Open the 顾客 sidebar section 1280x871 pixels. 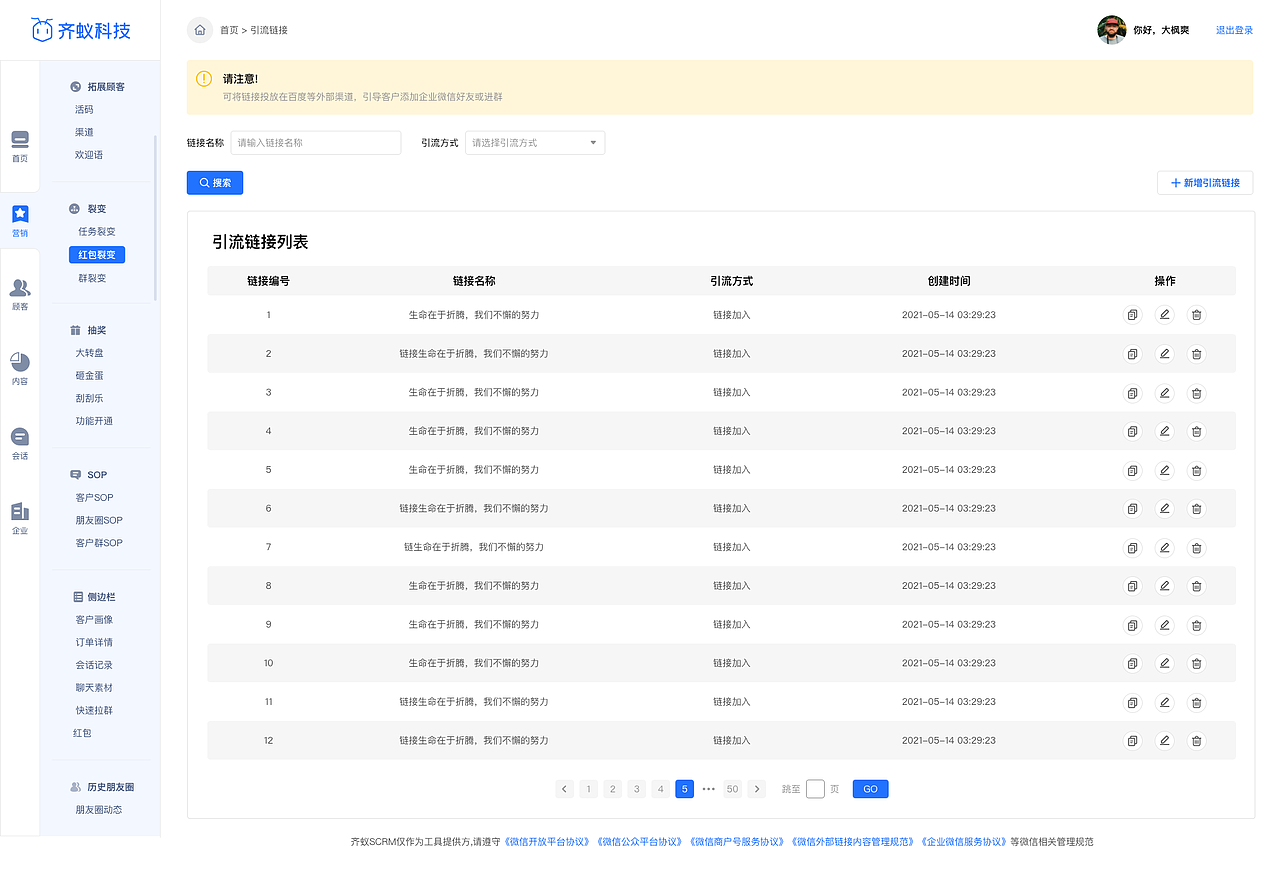click(20, 295)
